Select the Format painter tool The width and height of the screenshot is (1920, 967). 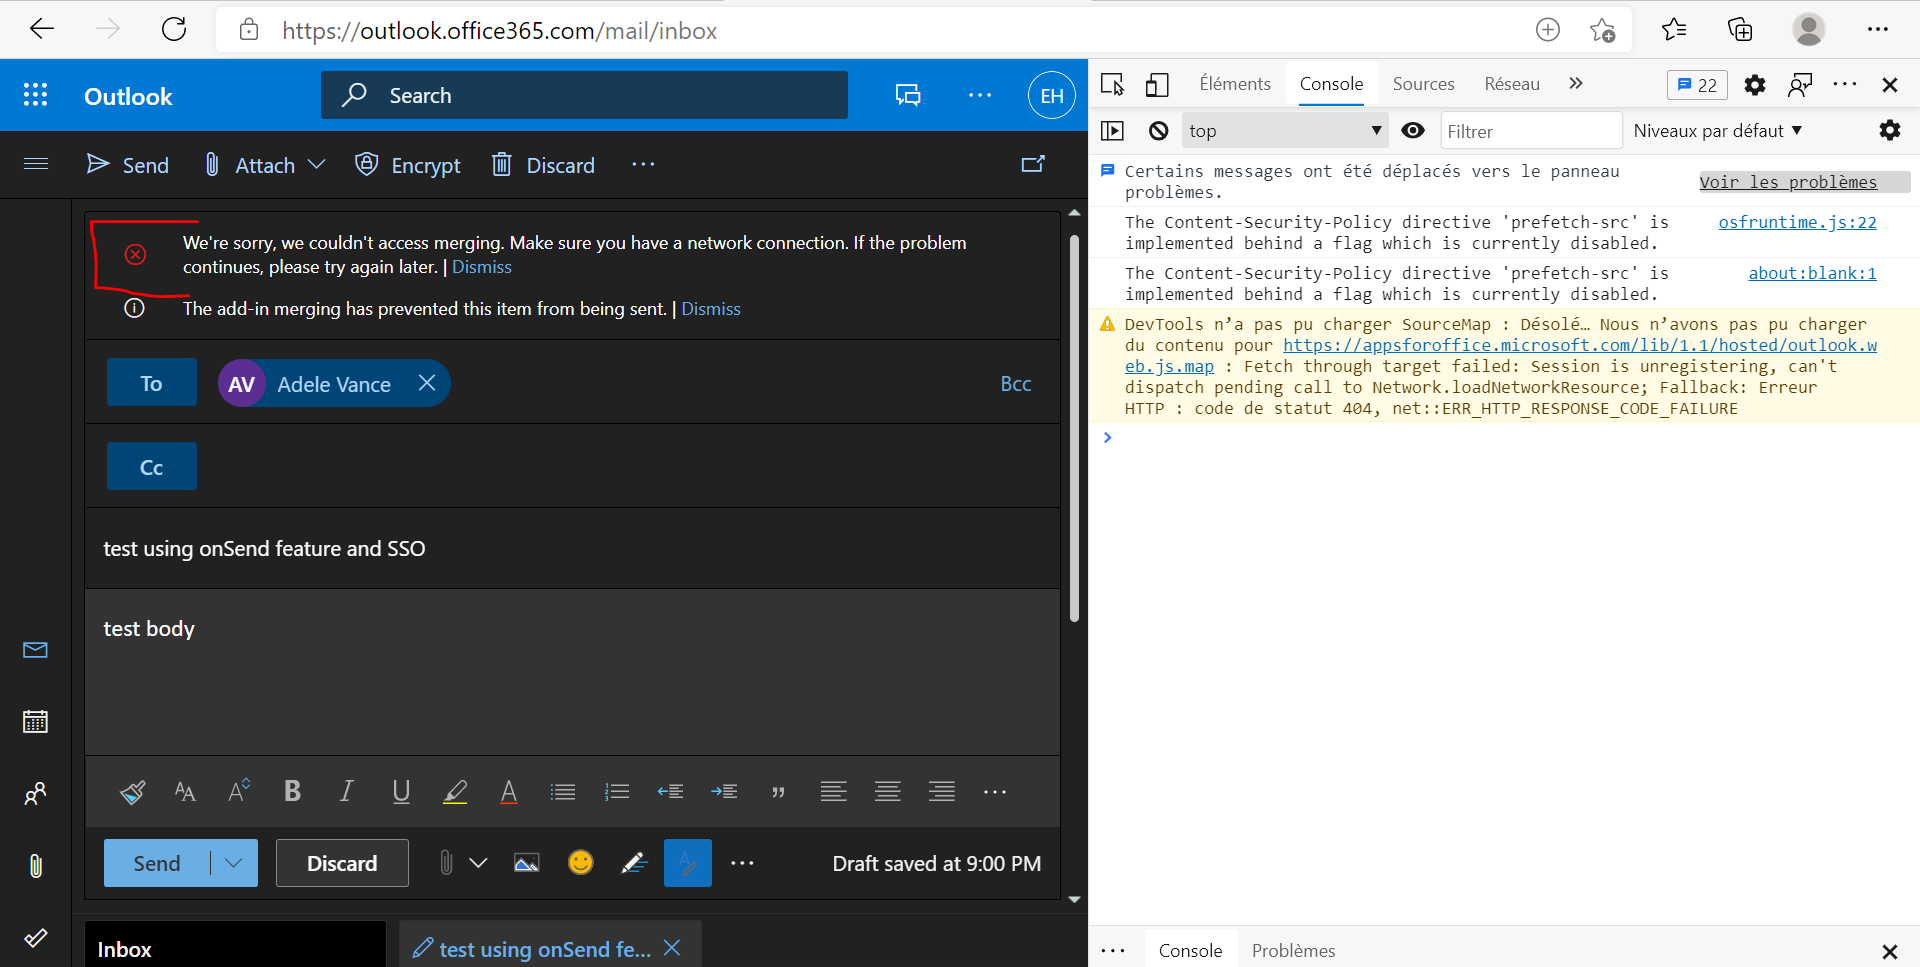pos(132,792)
